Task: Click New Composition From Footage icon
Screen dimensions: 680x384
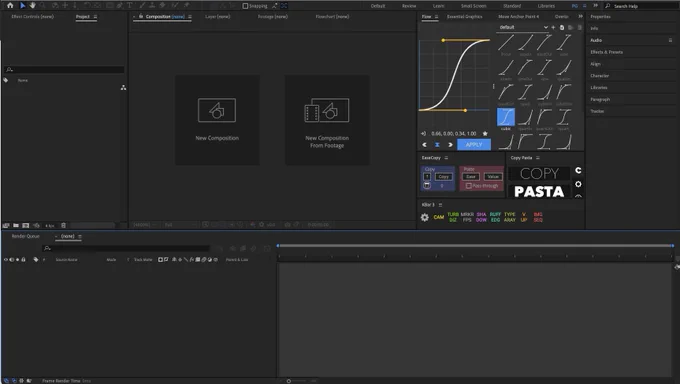Action: [327, 110]
